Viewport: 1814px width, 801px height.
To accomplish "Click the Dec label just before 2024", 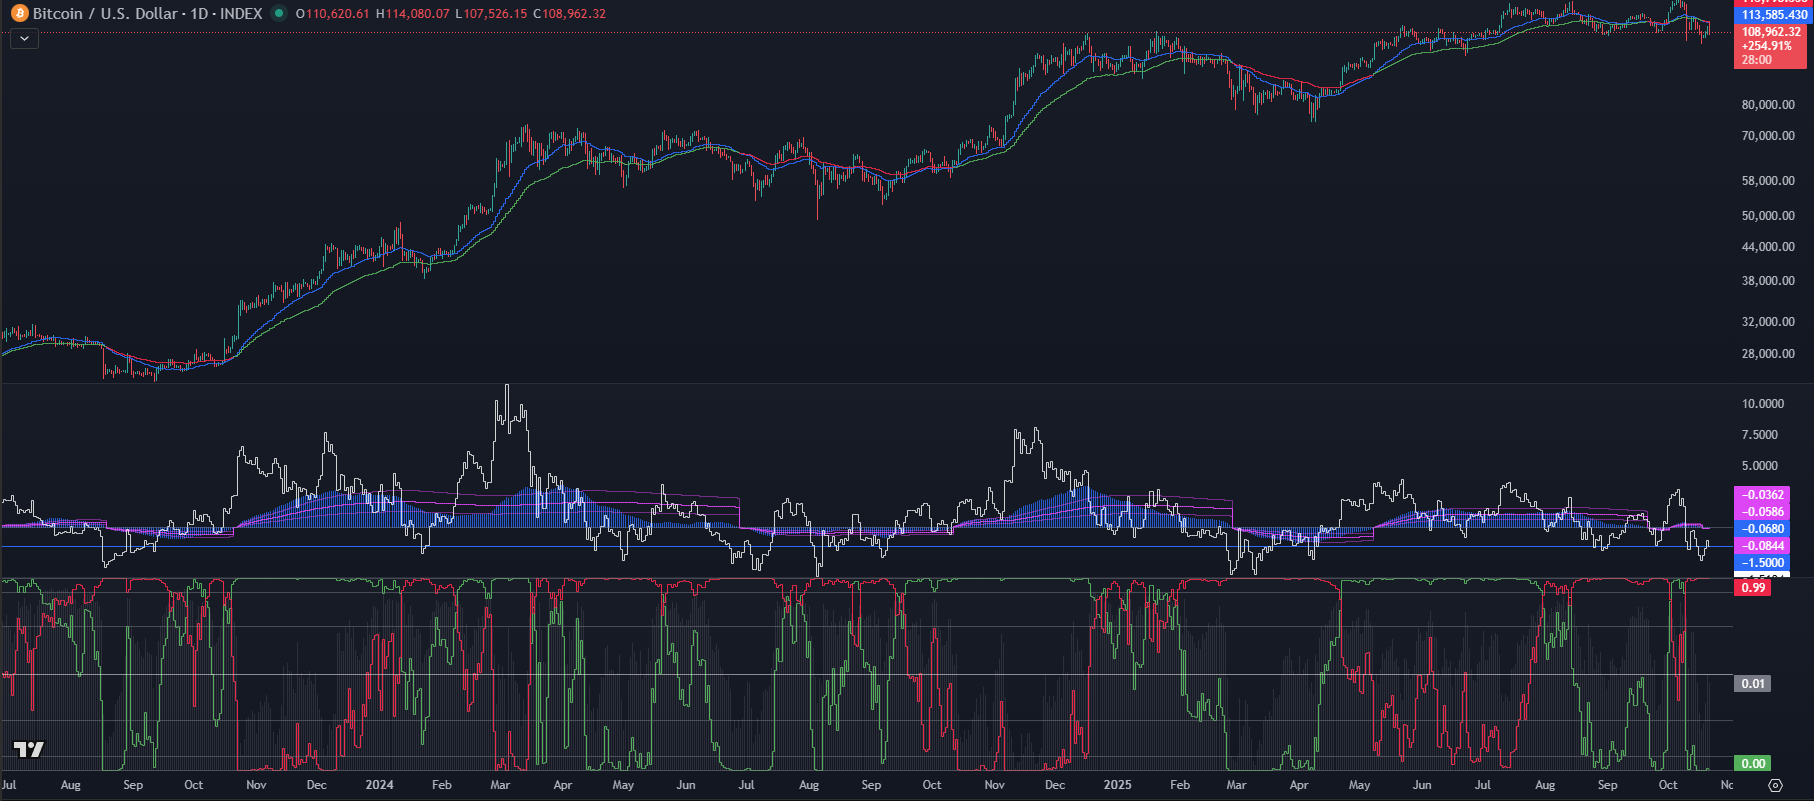I will (x=317, y=785).
